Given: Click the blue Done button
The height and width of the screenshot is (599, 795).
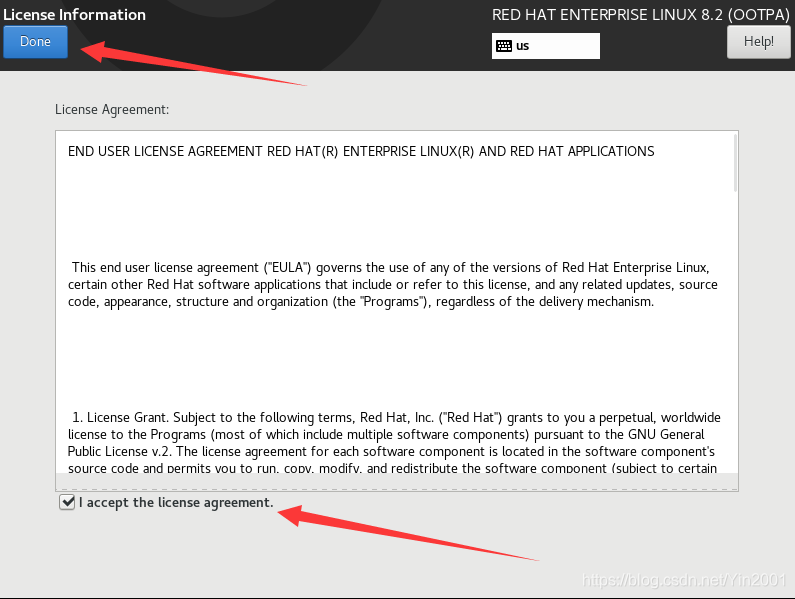Looking at the screenshot, I should pos(35,42).
